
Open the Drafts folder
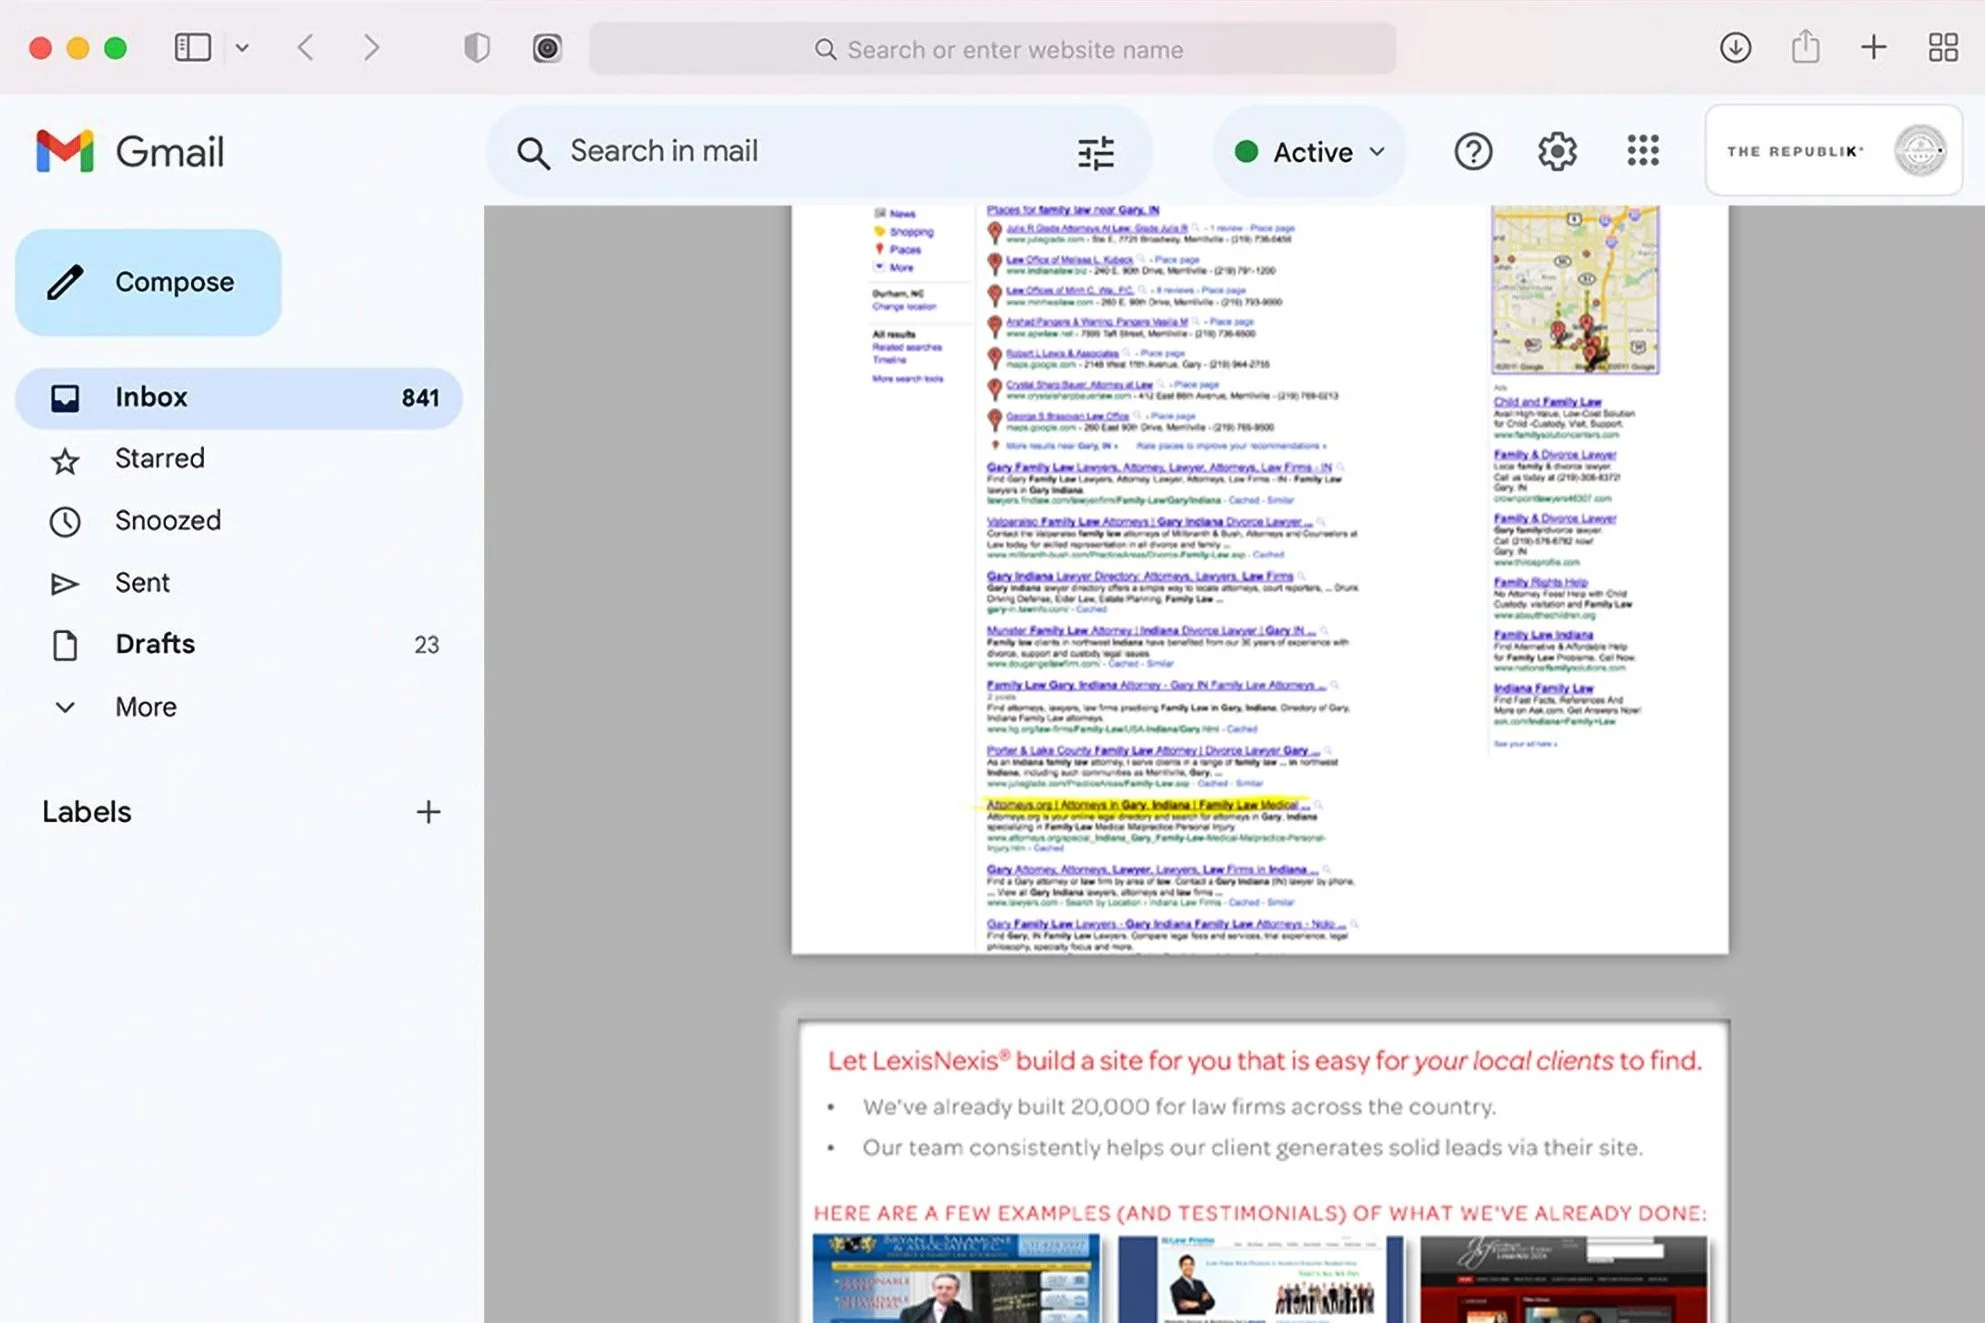pos(155,644)
